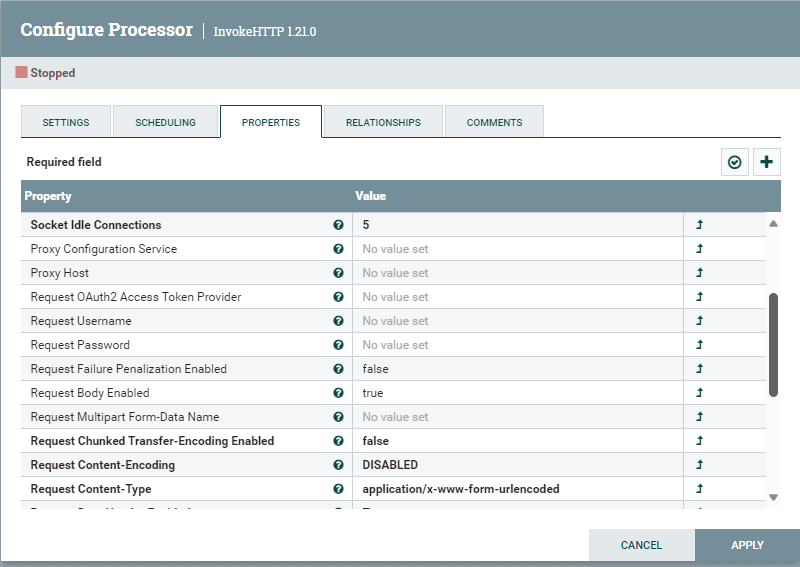Click arrow icon in Request Chunked Transfer-Encoding row

click(x=699, y=440)
